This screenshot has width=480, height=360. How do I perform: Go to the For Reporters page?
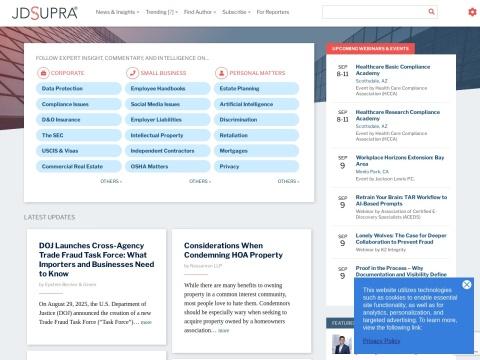coord(273,12)
